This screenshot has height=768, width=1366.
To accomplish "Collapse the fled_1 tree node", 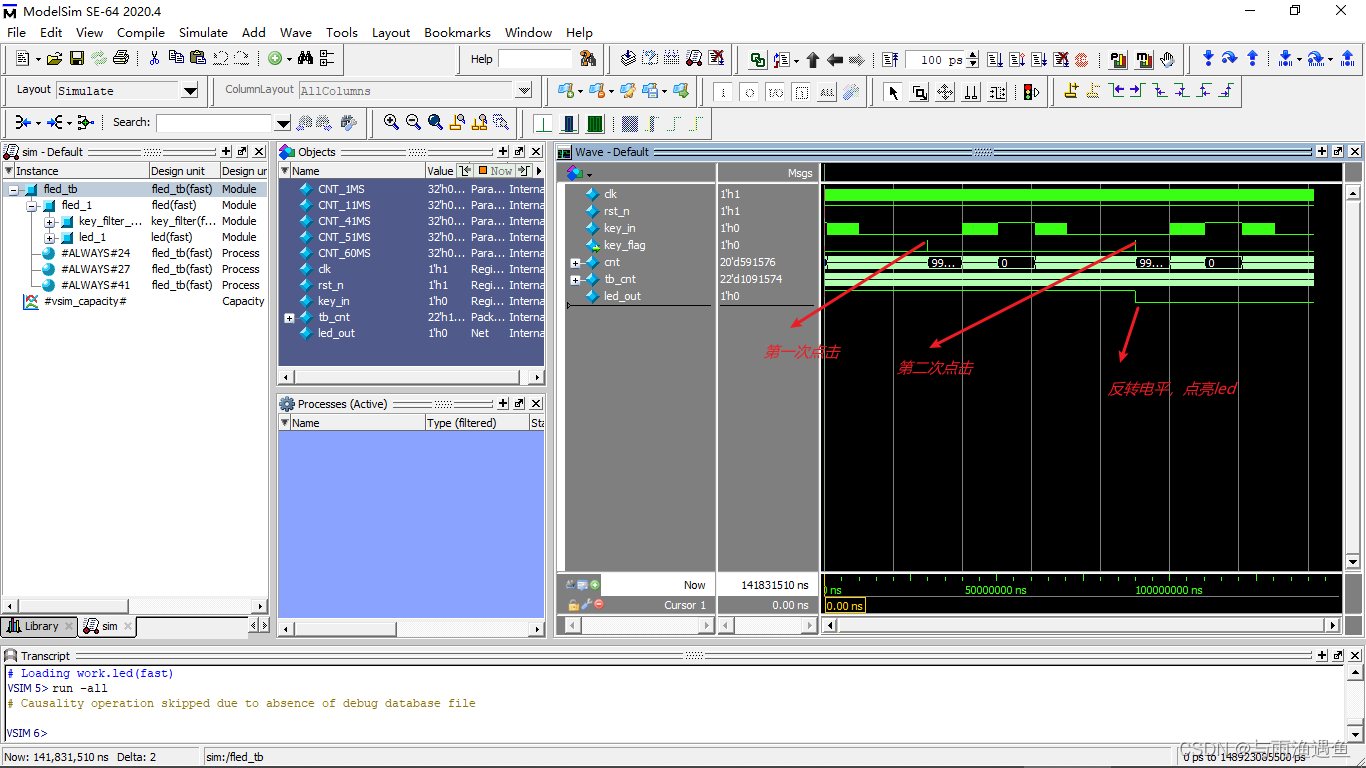I will coord(32,205).
